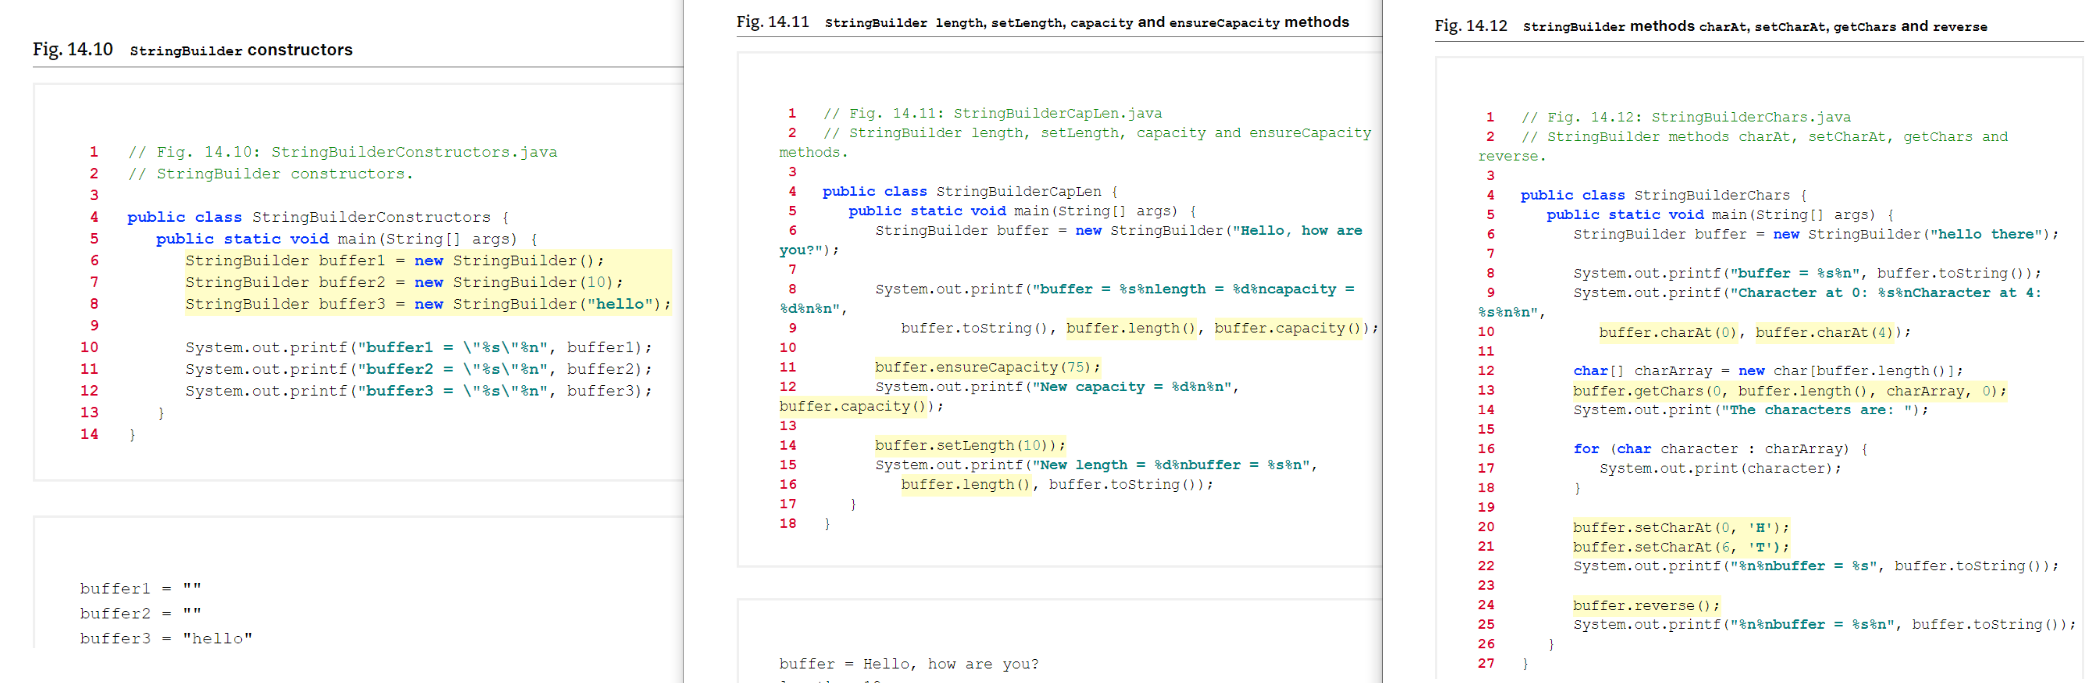This screenshot has height=683, width=2088.
Task: Click output line 'buffer2 = ""'
Action: coord(141,614)
